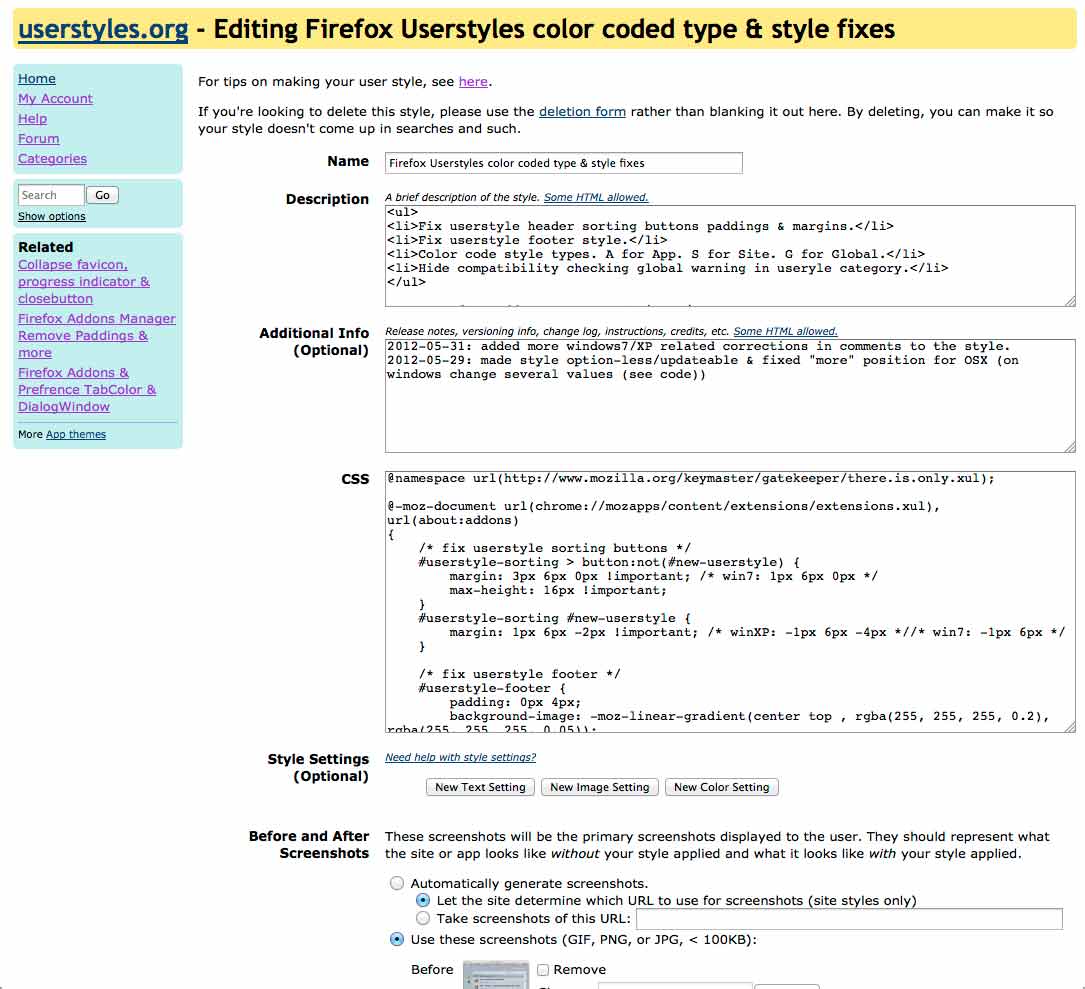
Task: Click New Color Setting button
Action: 722,788
